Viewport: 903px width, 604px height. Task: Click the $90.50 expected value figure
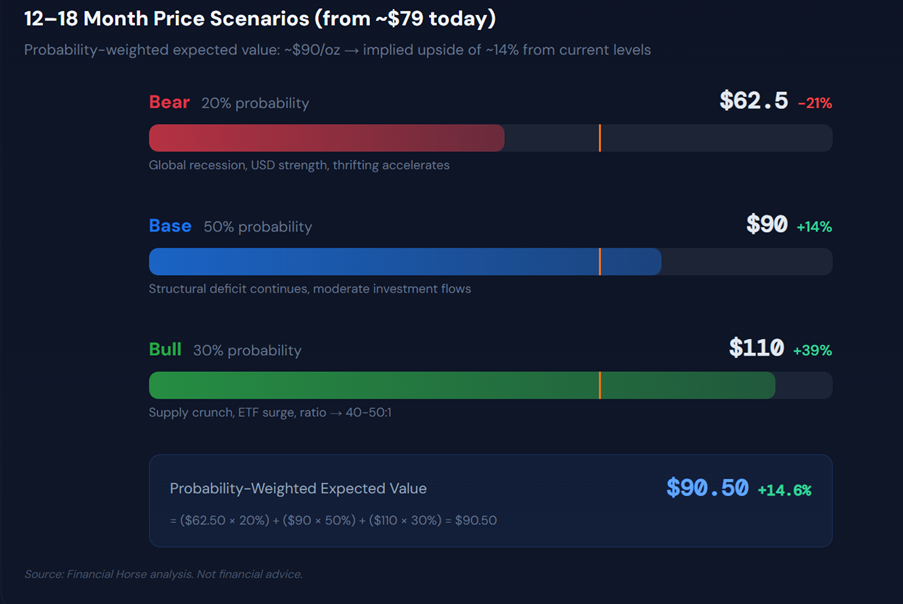707,488
